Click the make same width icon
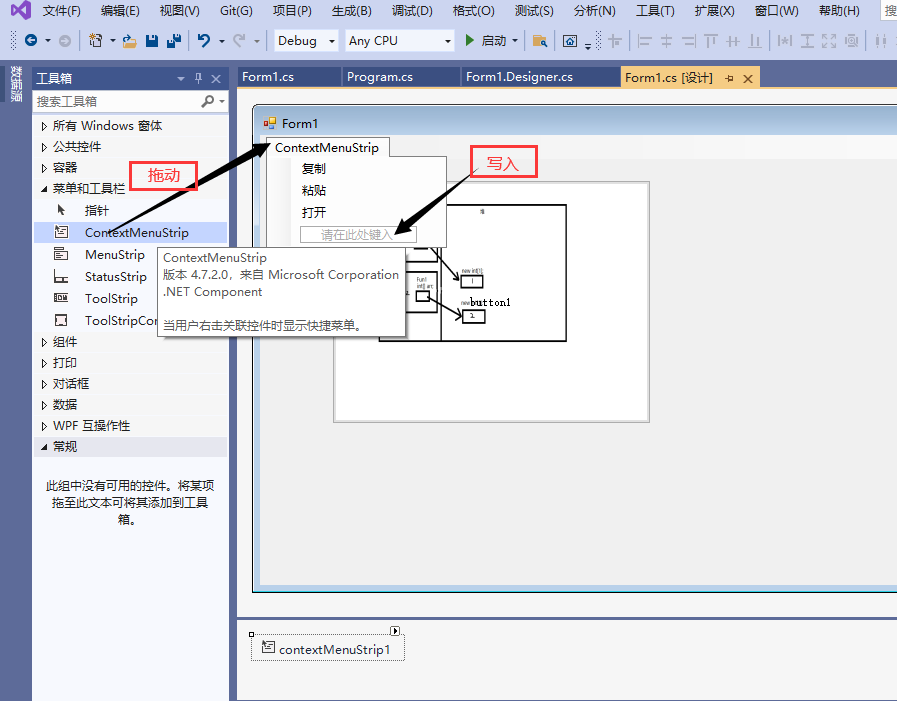 785,41
